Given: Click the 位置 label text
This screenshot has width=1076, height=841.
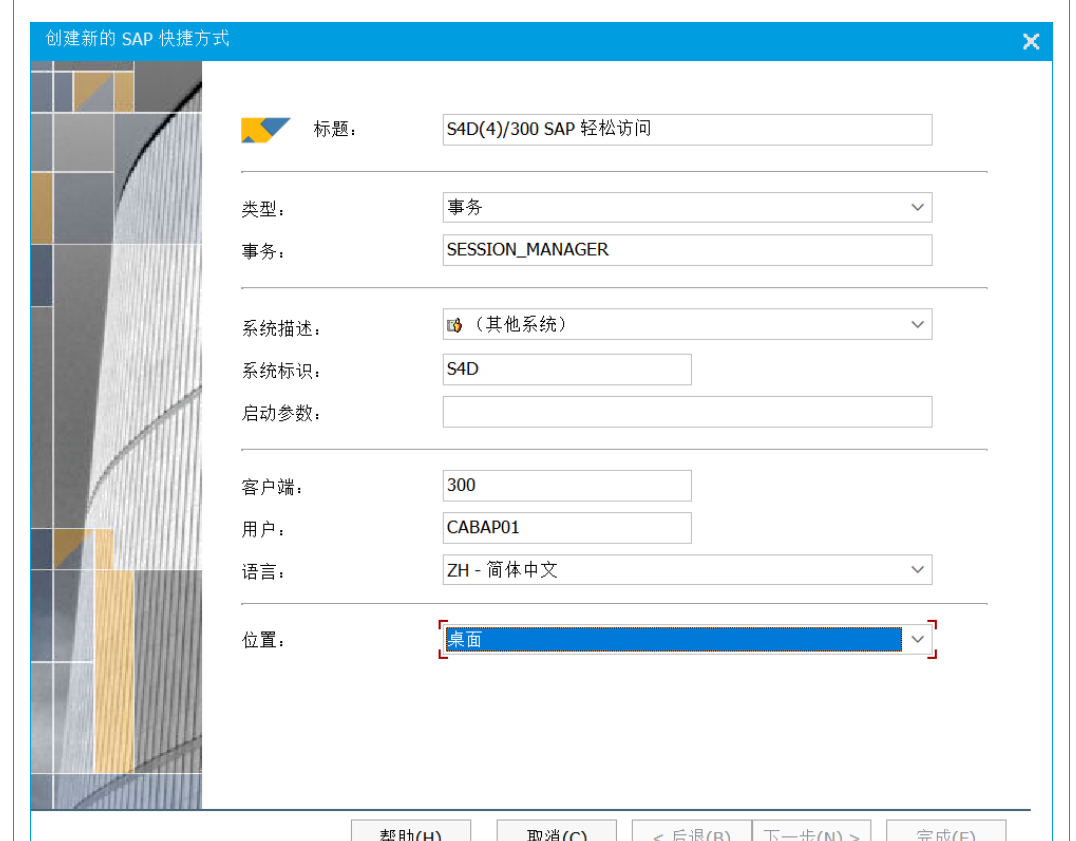Looking at the screenshot, I should (x=263, y=641).
